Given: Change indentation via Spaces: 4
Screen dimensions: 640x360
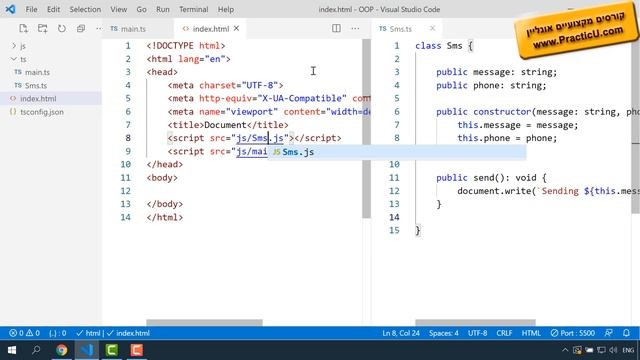Looking at the screenshot, I should [444, 333].
